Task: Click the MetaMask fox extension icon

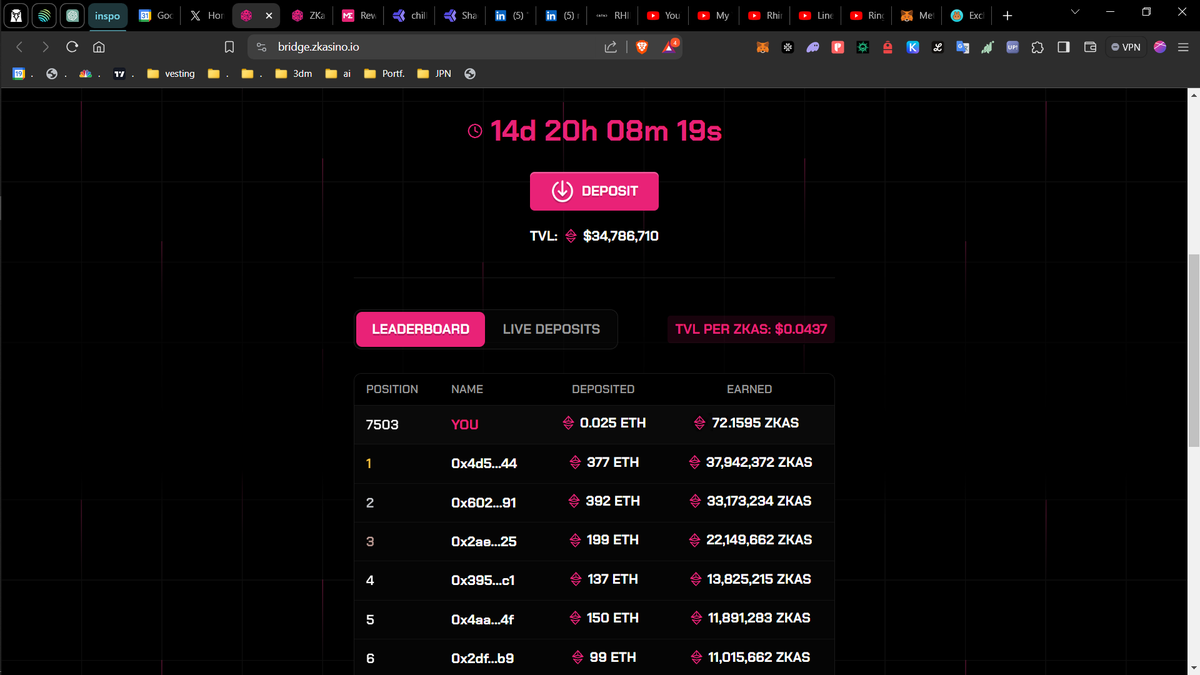Action: 762,47
